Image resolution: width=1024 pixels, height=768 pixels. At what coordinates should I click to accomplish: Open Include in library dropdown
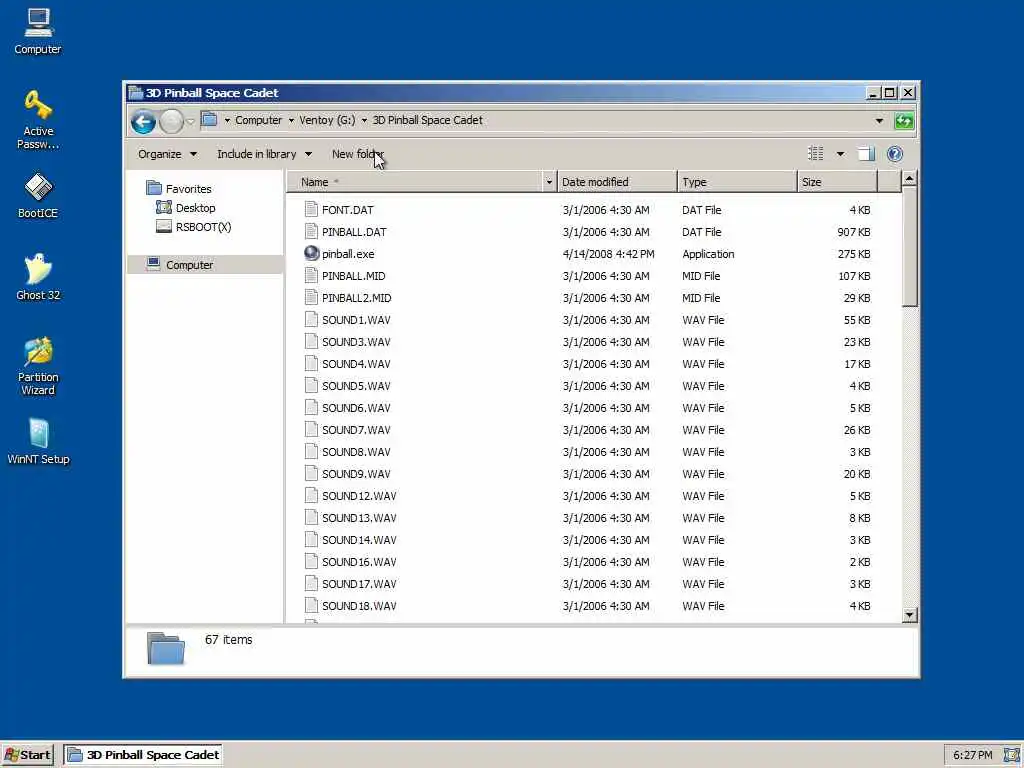click(x=264, y=154)
